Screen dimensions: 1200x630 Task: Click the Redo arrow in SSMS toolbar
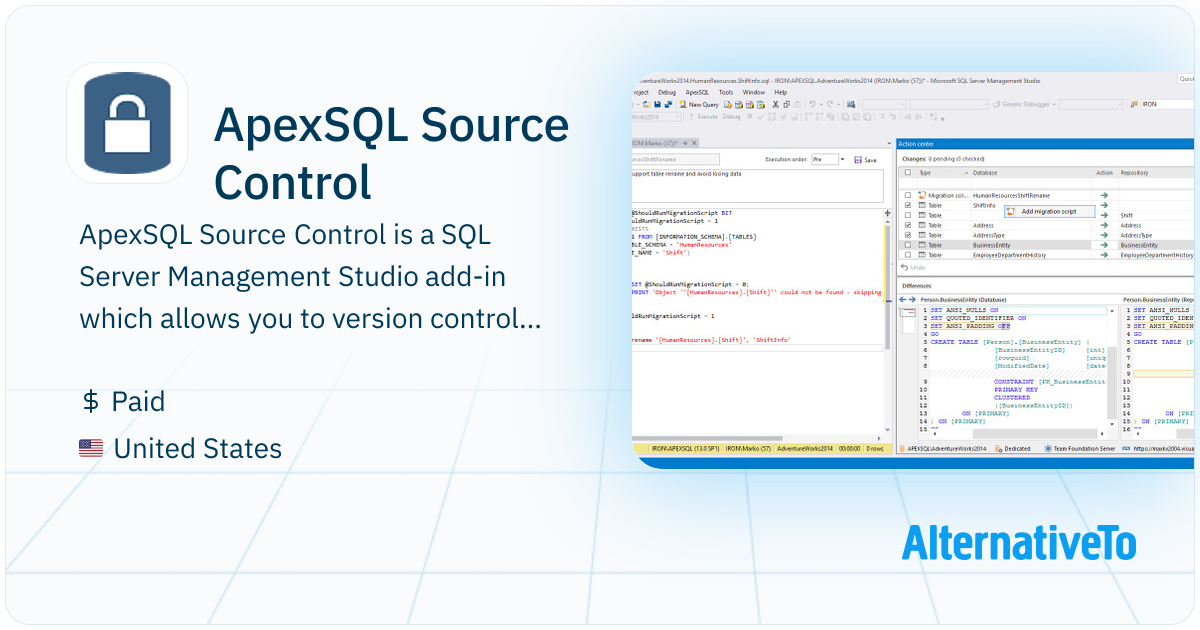click(829, 105)
